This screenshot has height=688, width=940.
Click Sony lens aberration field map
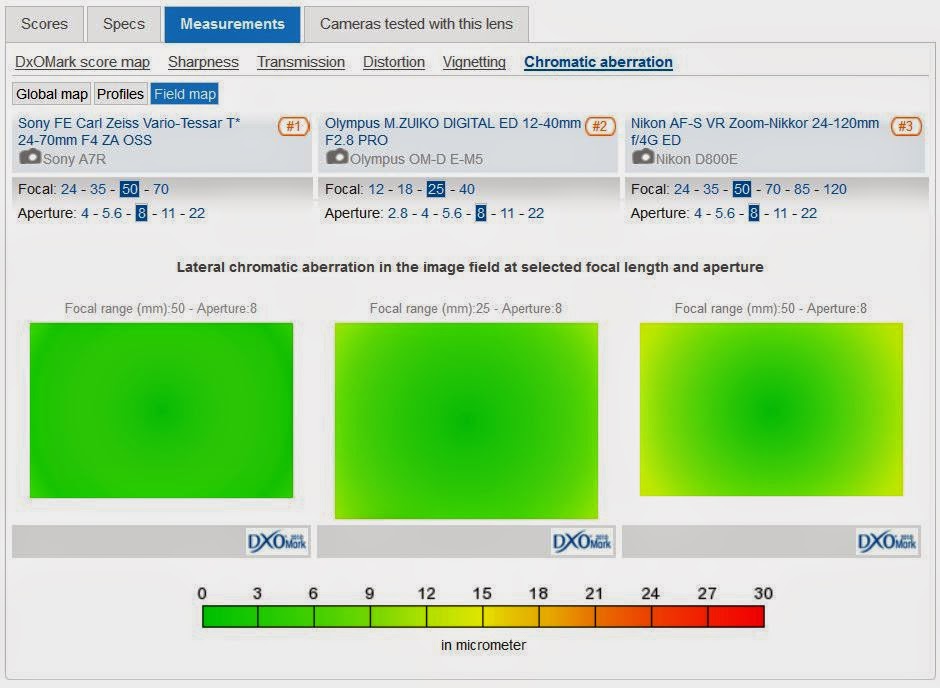(161, 411)
